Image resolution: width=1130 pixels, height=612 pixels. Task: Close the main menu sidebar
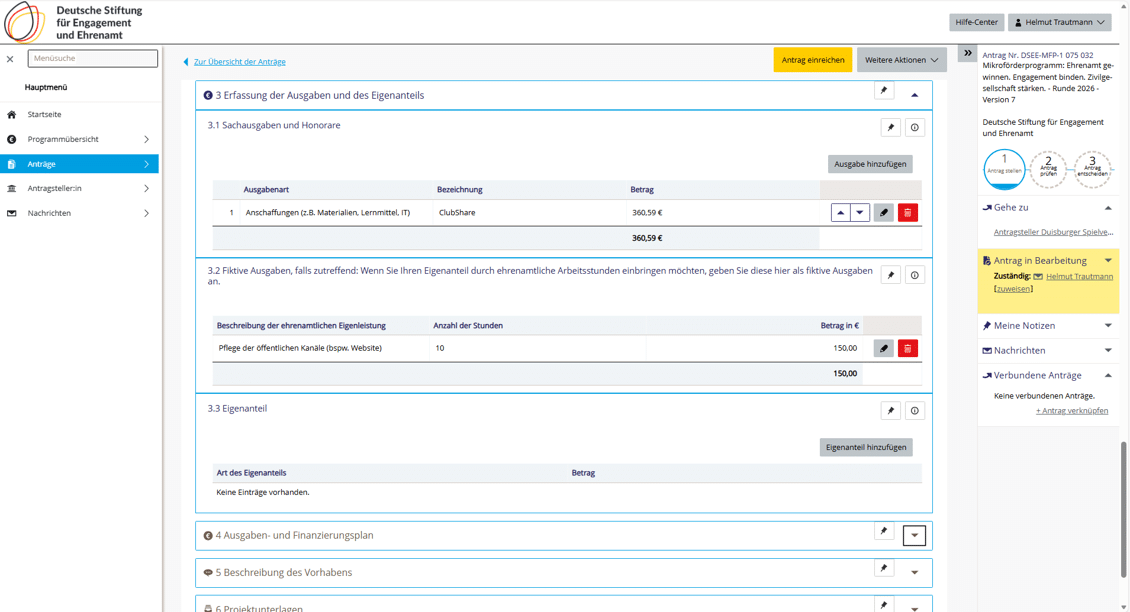pyautogui.click(x=10, y=59)
